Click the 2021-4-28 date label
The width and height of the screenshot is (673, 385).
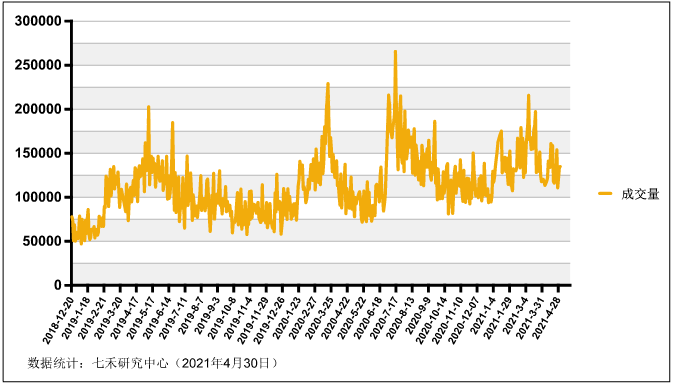pyautogui.click(x=547, y=317)
